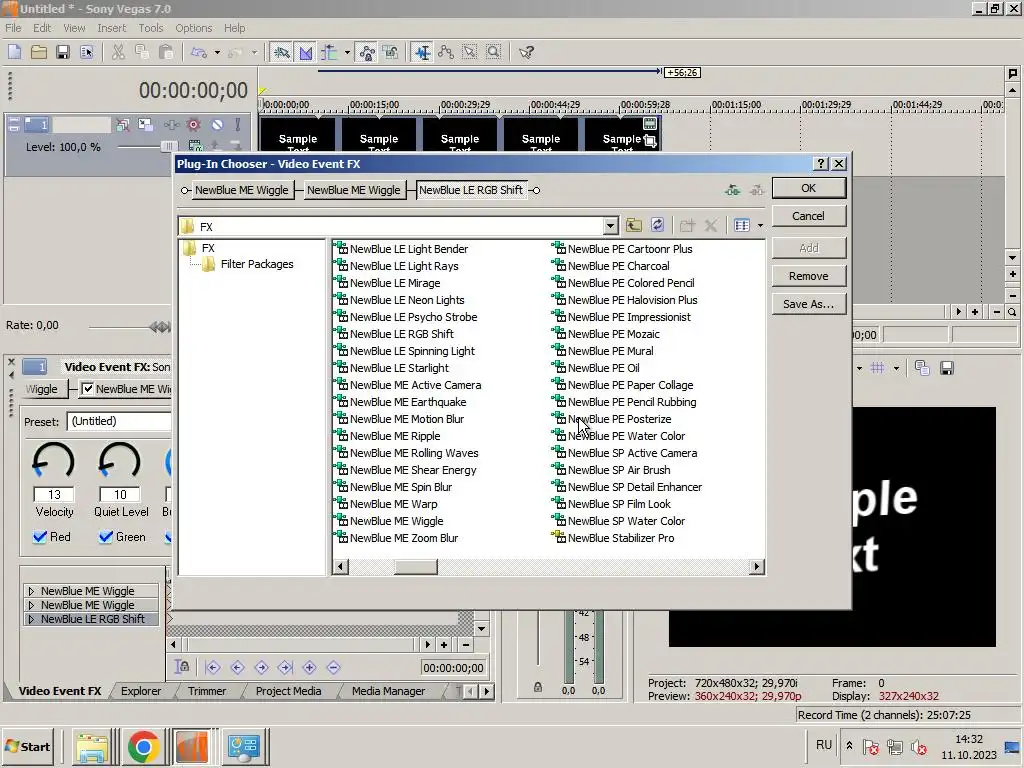Click the Refresh icon in Plug-In Chooser
Screen dimensions: 1024x768
[x=658, y=225]
